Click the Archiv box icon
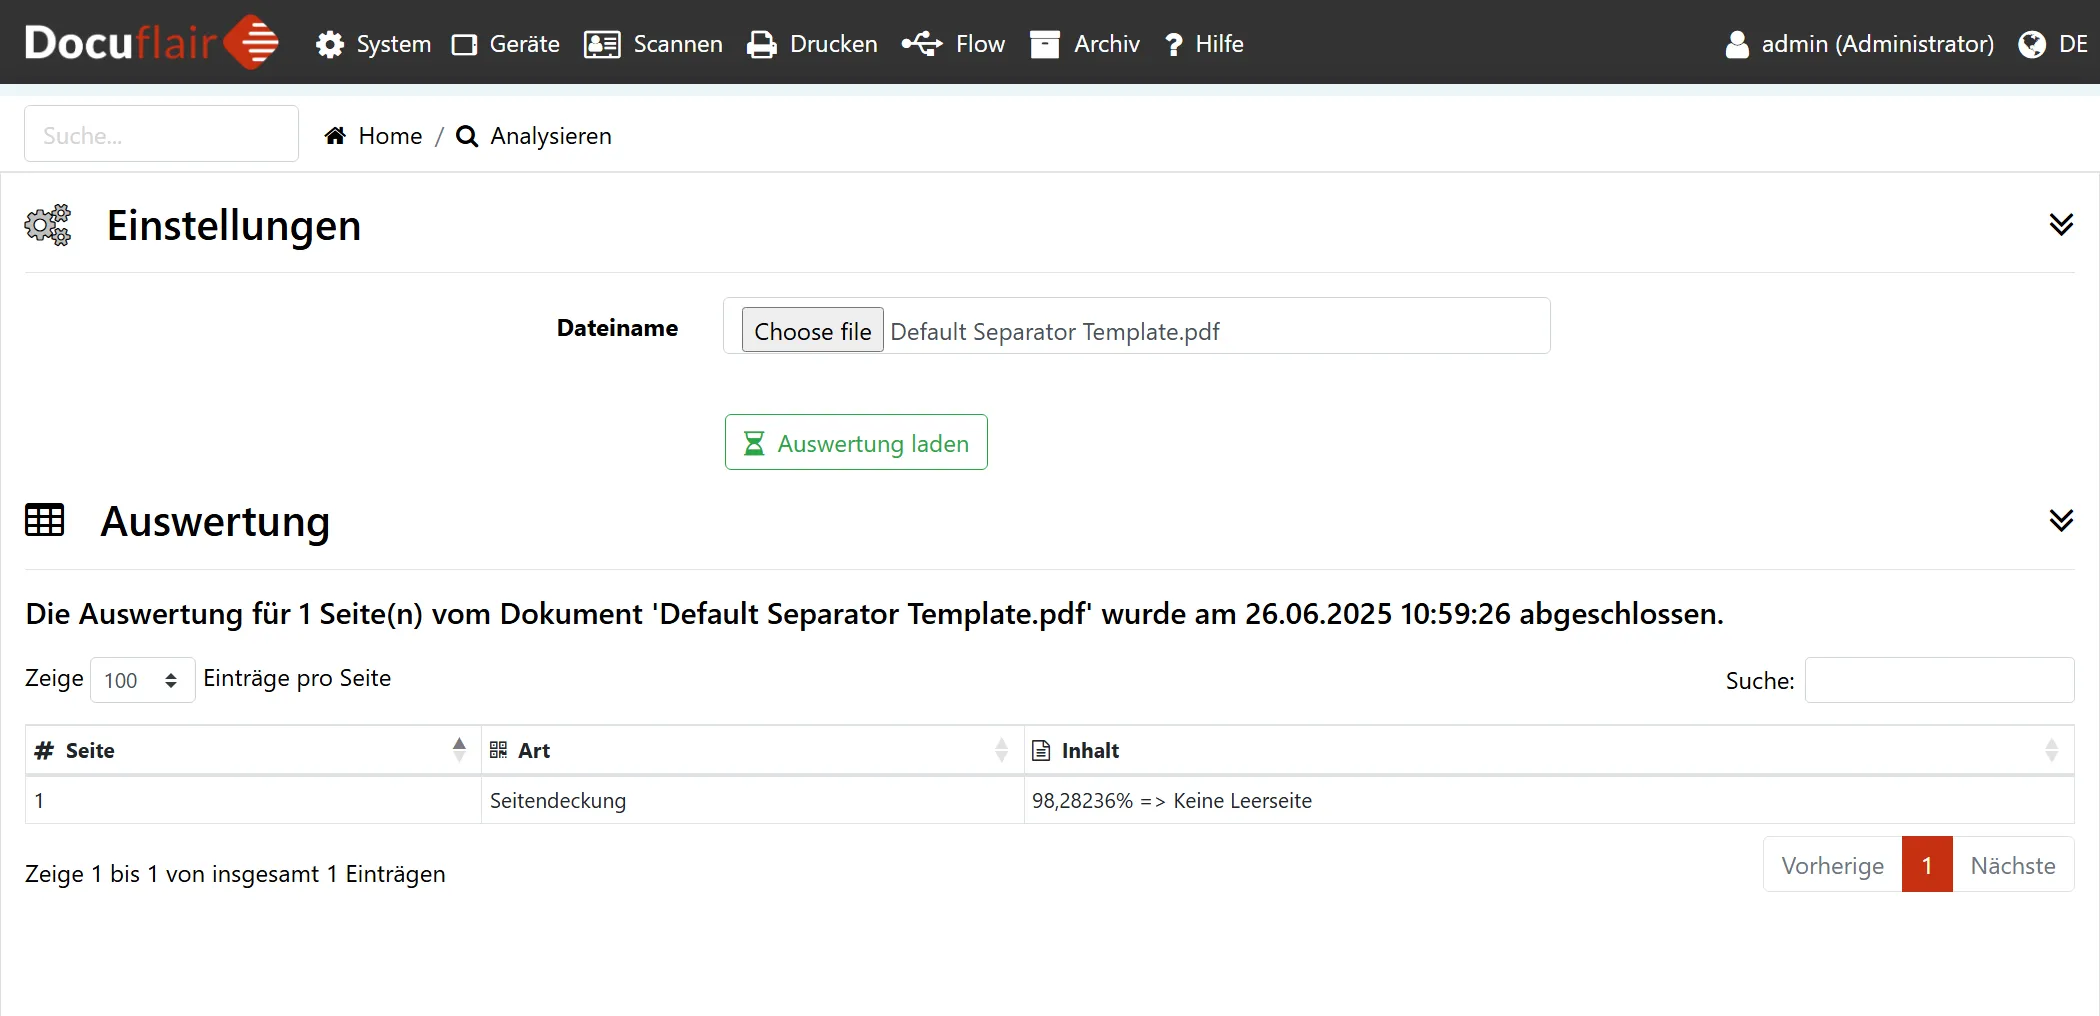The image size is (2100, 1016). point(1045,44)
